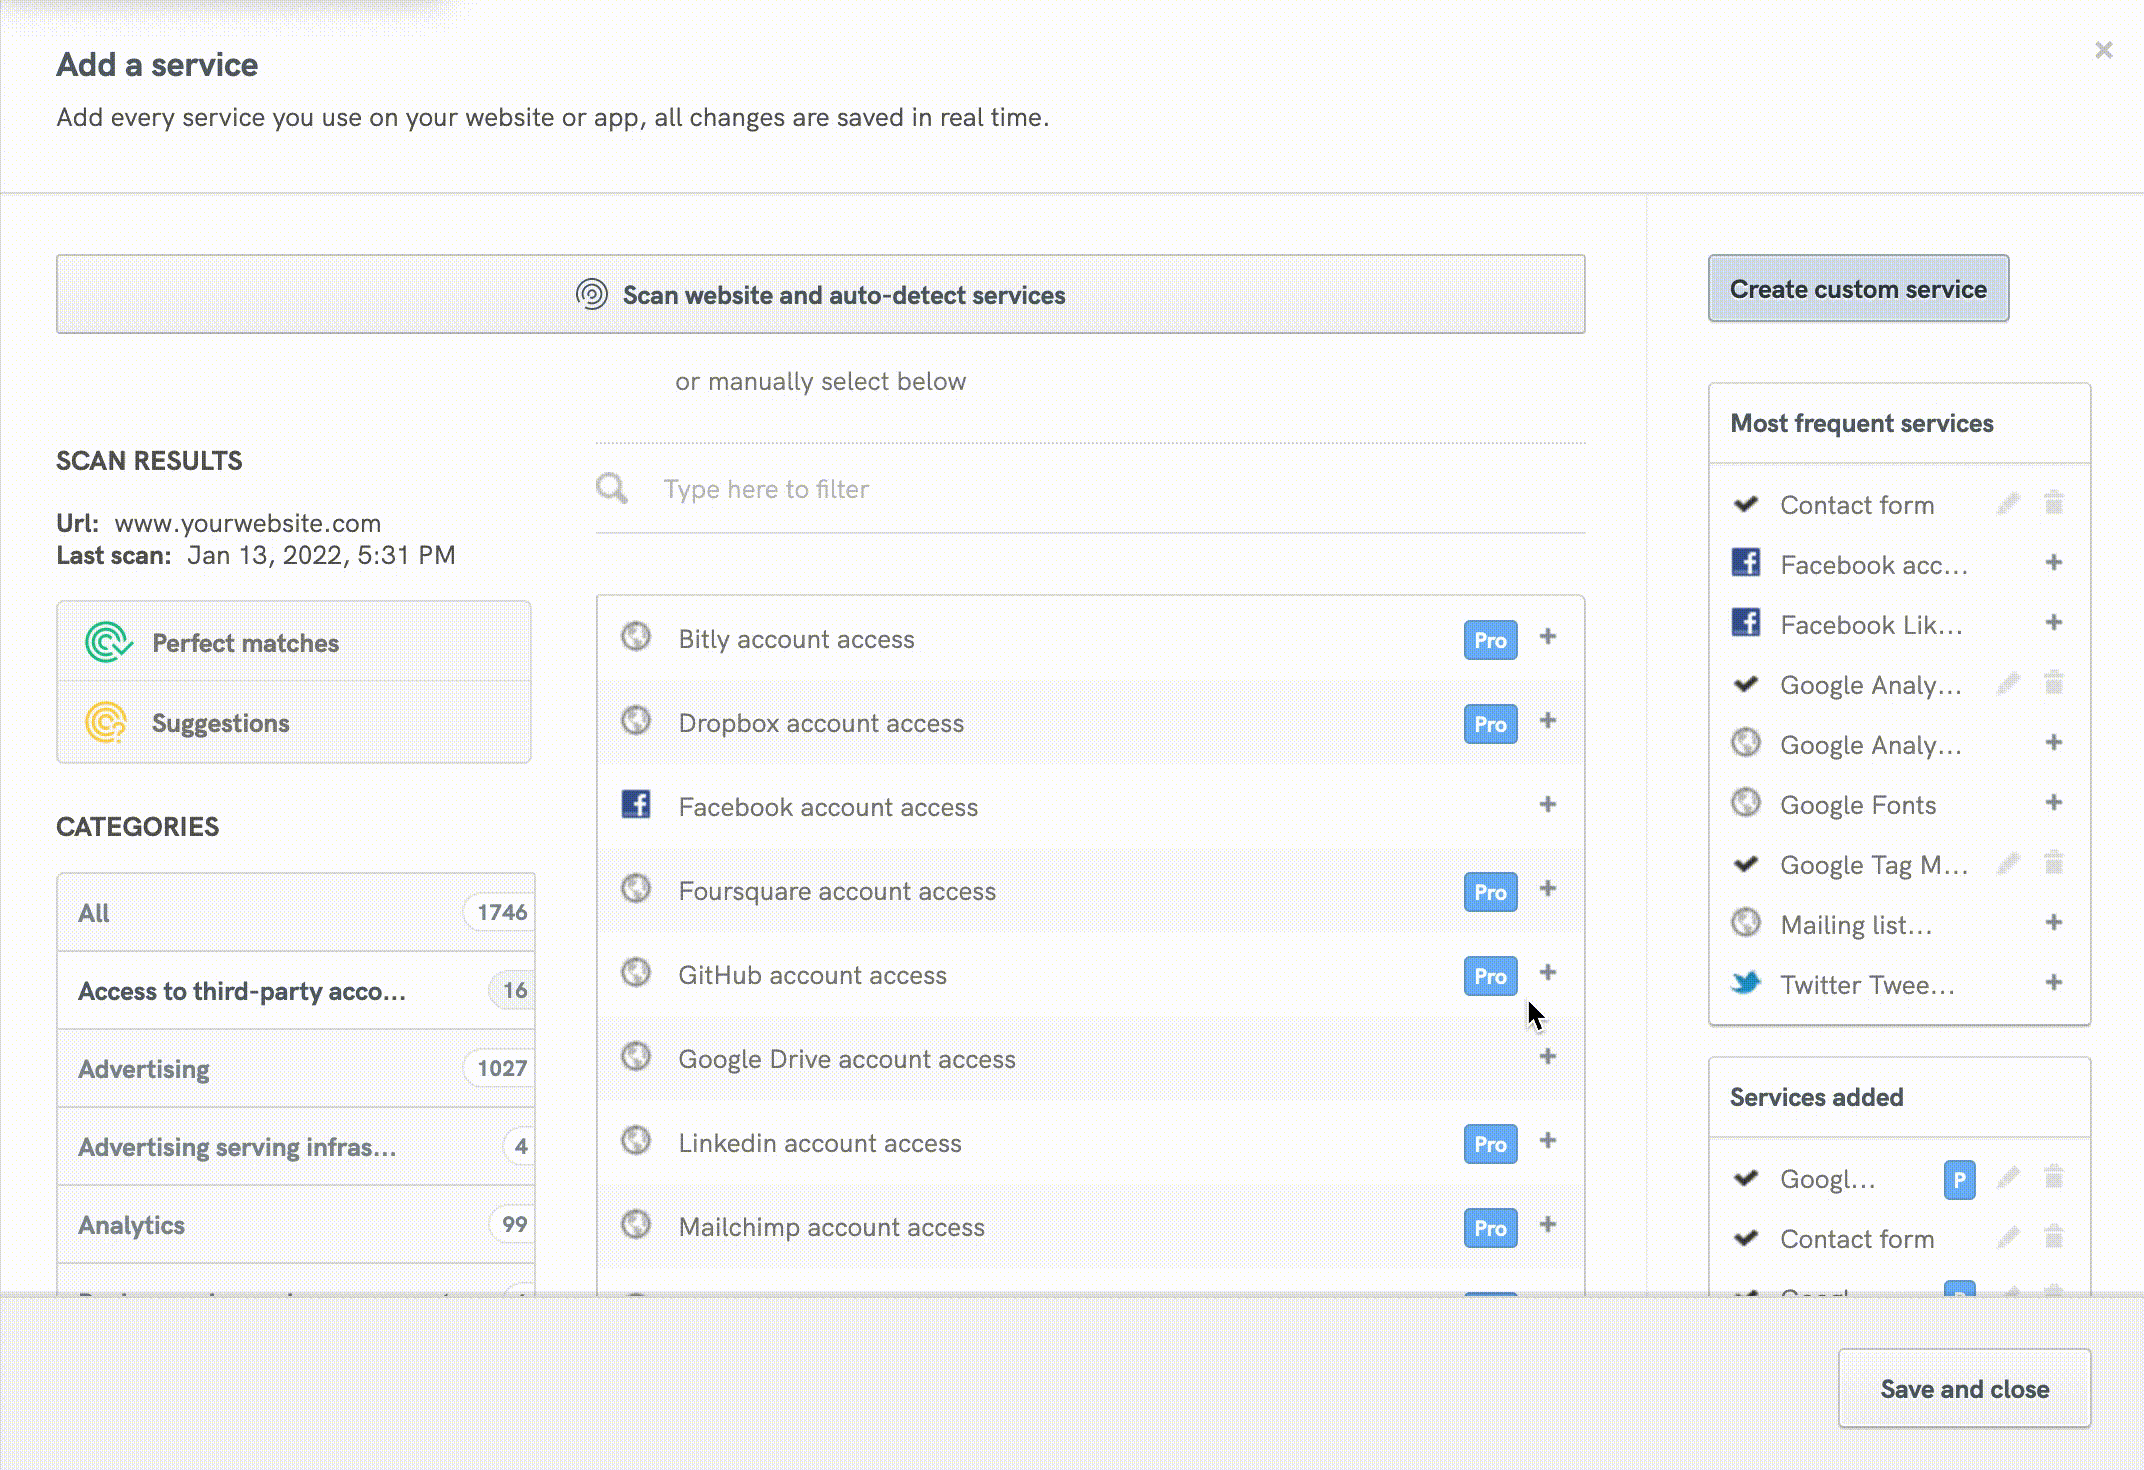The width and height of the screenshot is (2144, 1470).
Task: Click Scan website and auto-detect services
Action: click(820, 295)
